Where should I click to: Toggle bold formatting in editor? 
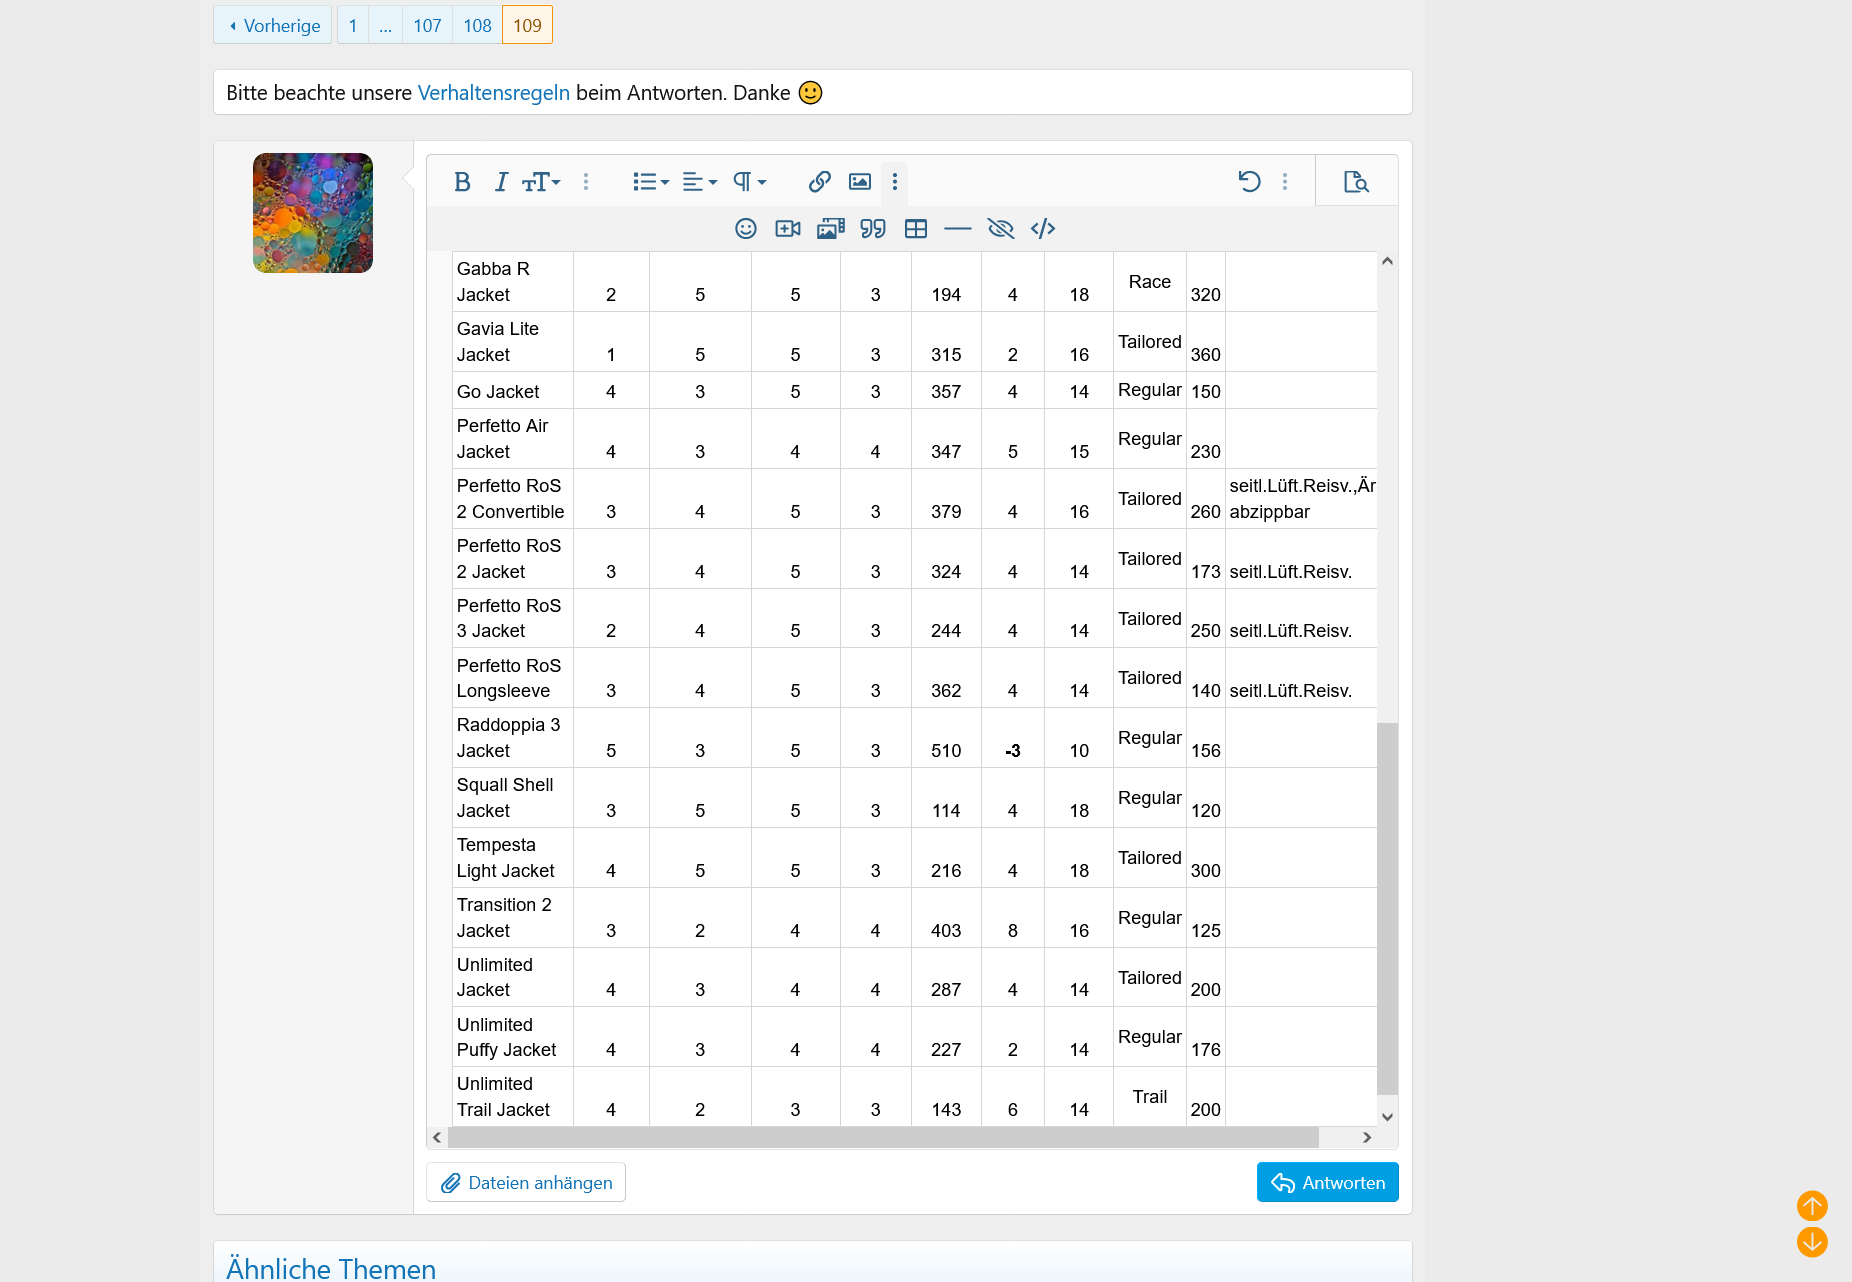click(x=462, y=182)
